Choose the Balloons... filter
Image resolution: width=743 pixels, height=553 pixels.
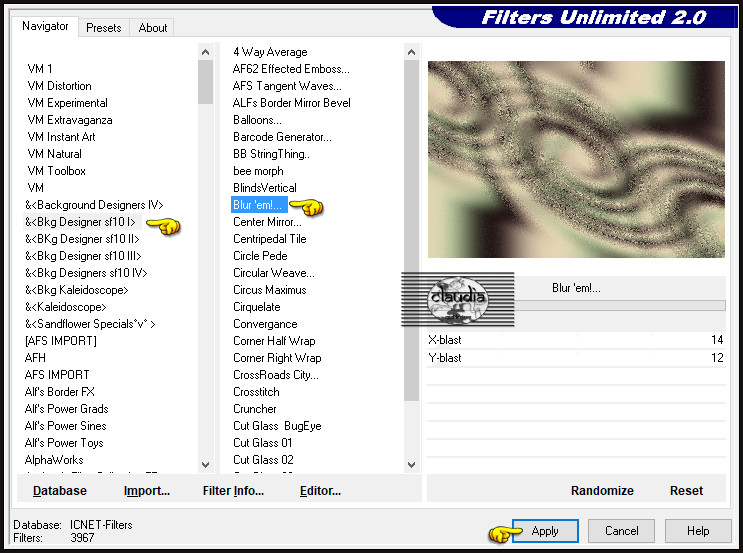point(257,120)
